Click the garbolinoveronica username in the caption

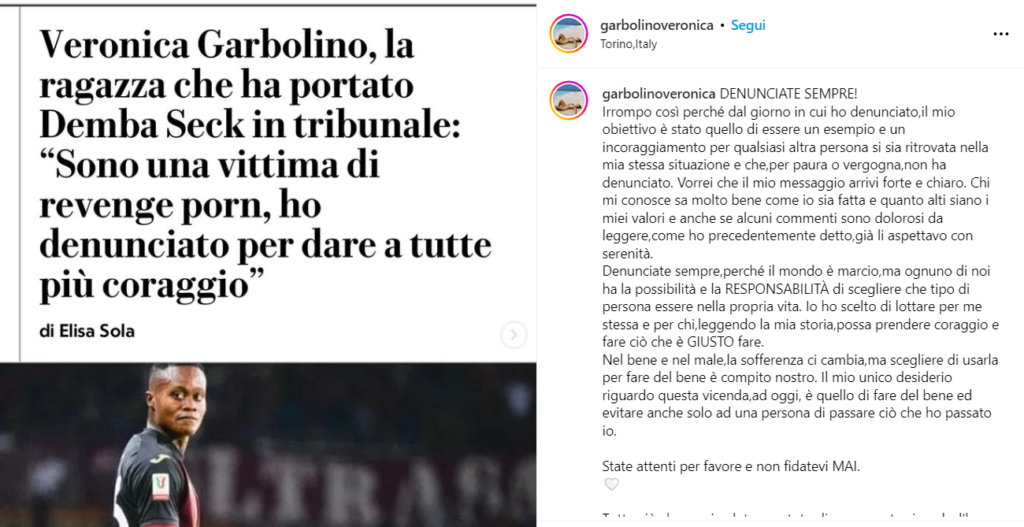click(657, 93)
